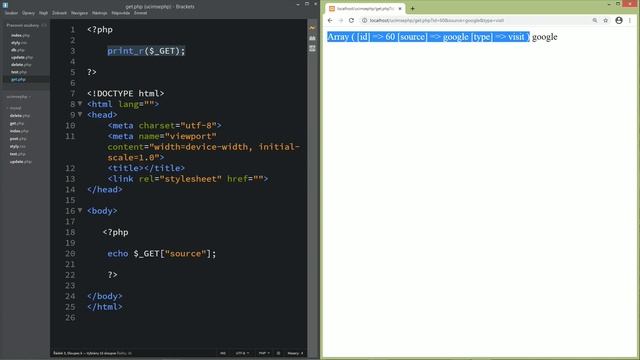
Task: Open the Soubor menu in Brackets
Action: pos(11,13)
